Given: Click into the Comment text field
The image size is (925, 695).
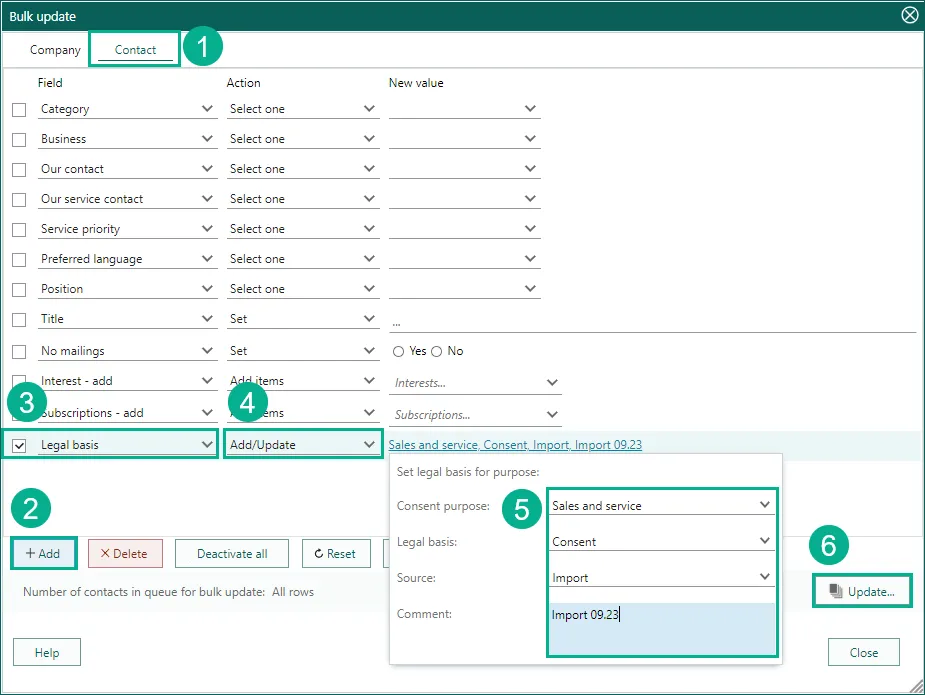Looking at the screenshot, I should [x=661, y=628].
